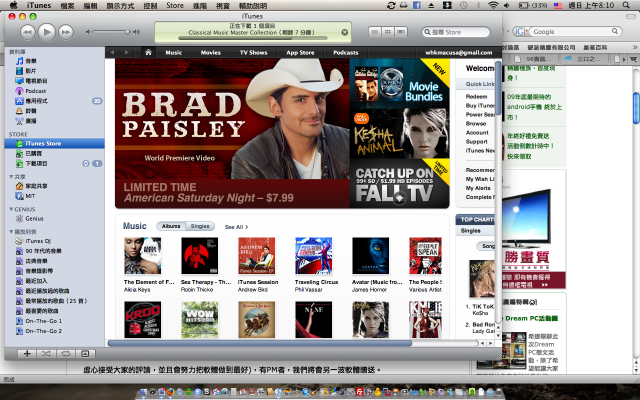Open the Podcasts store tab
The width and height of the screenshot is (640, 400).
point(346,53)
